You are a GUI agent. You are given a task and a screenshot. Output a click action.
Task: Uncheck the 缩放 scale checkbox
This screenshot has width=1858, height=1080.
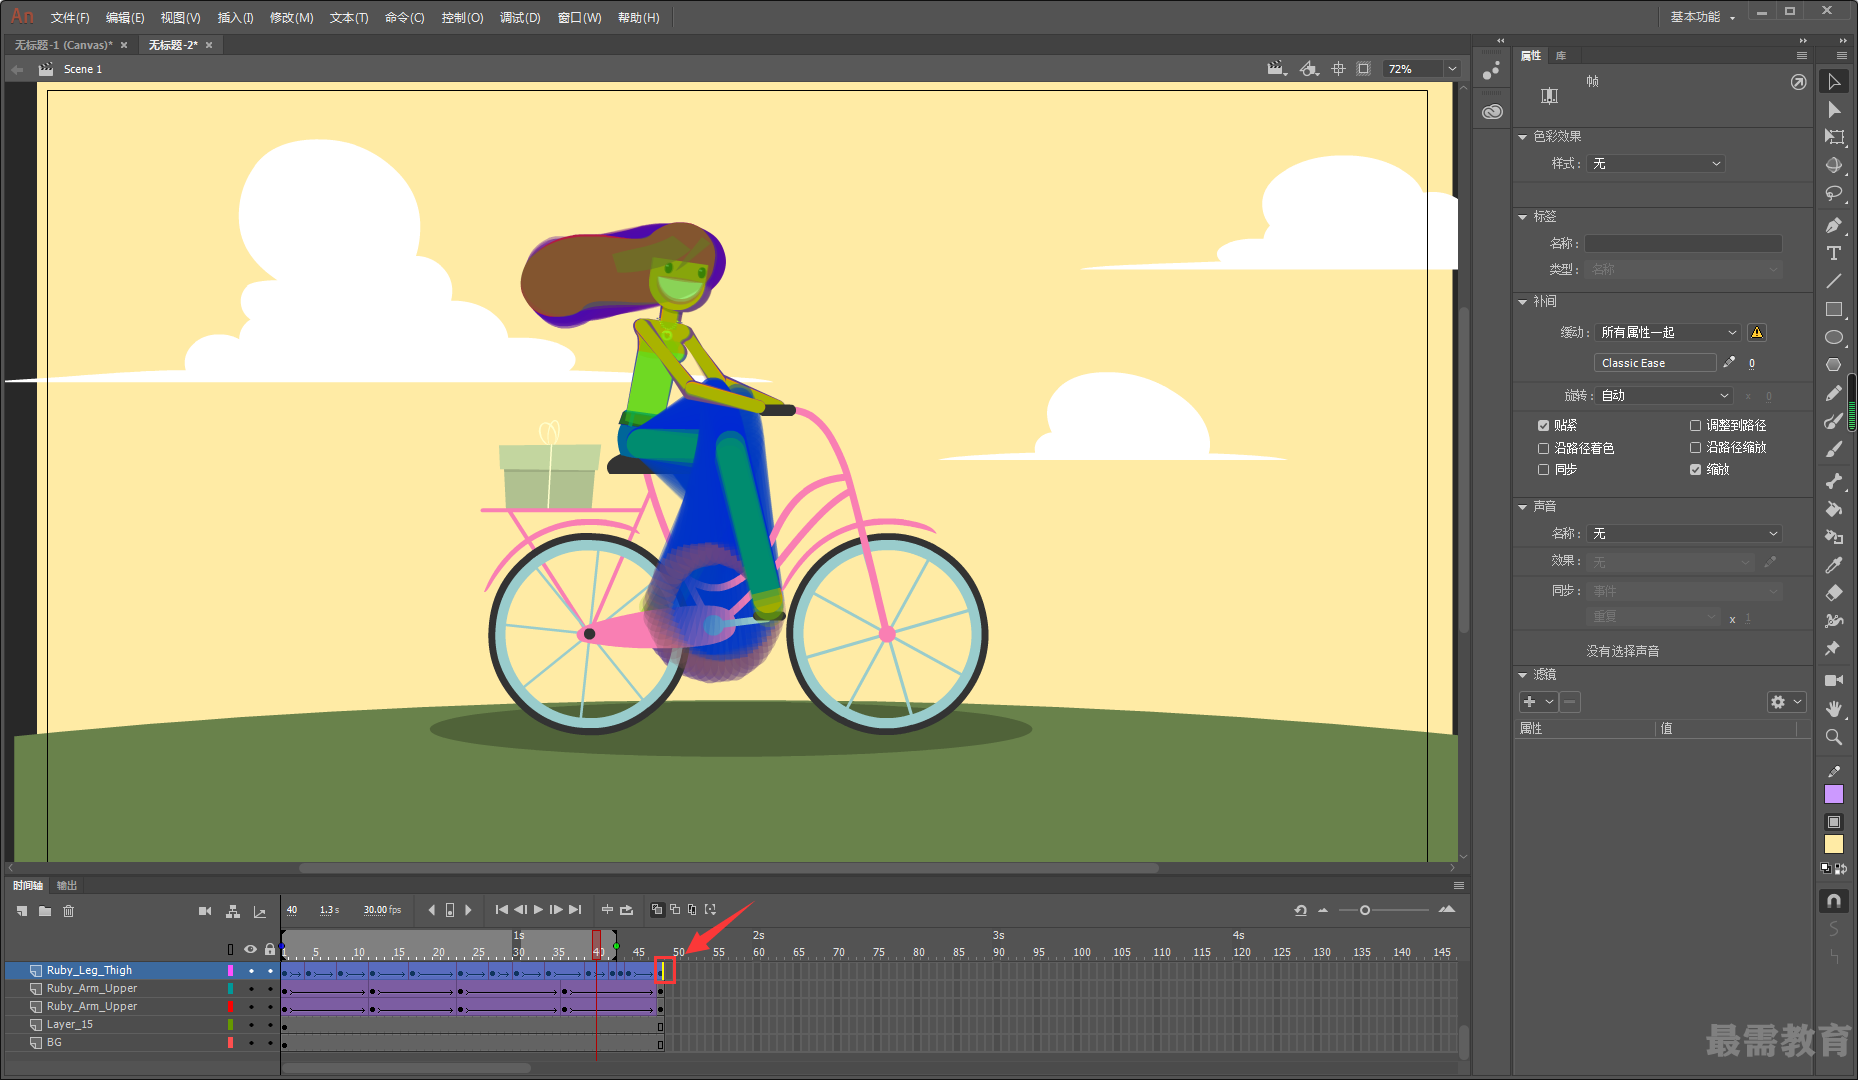(1695, 470)
